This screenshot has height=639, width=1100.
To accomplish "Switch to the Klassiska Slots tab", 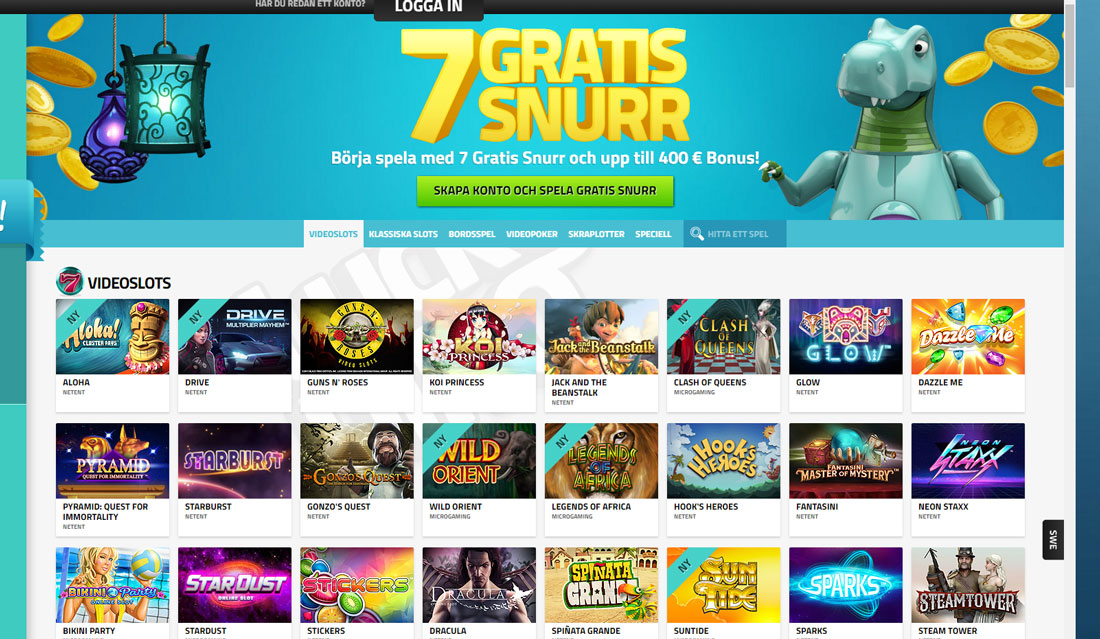I will point(403,234).
